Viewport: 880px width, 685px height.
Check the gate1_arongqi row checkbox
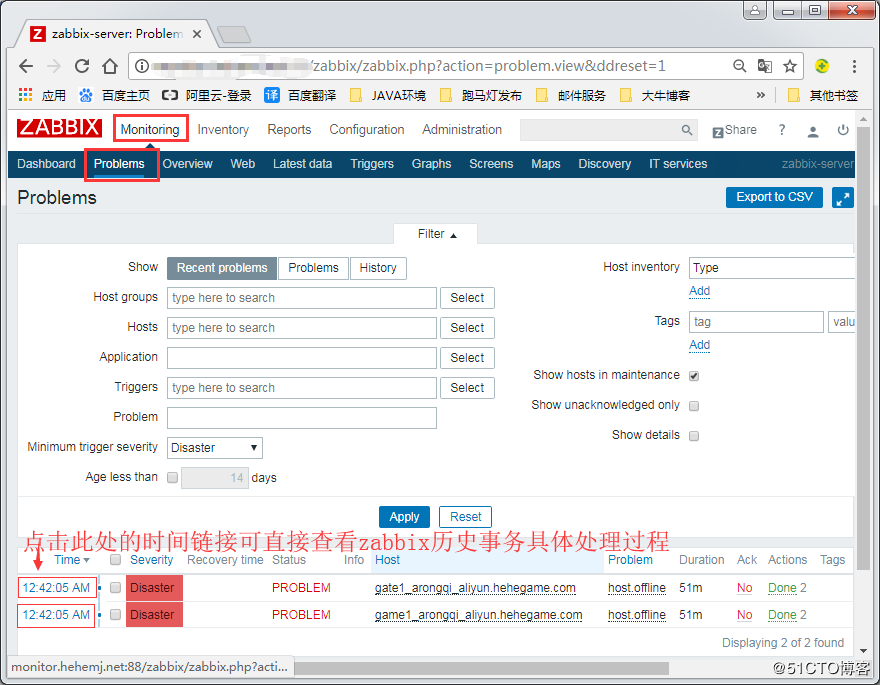click(116, 587)
